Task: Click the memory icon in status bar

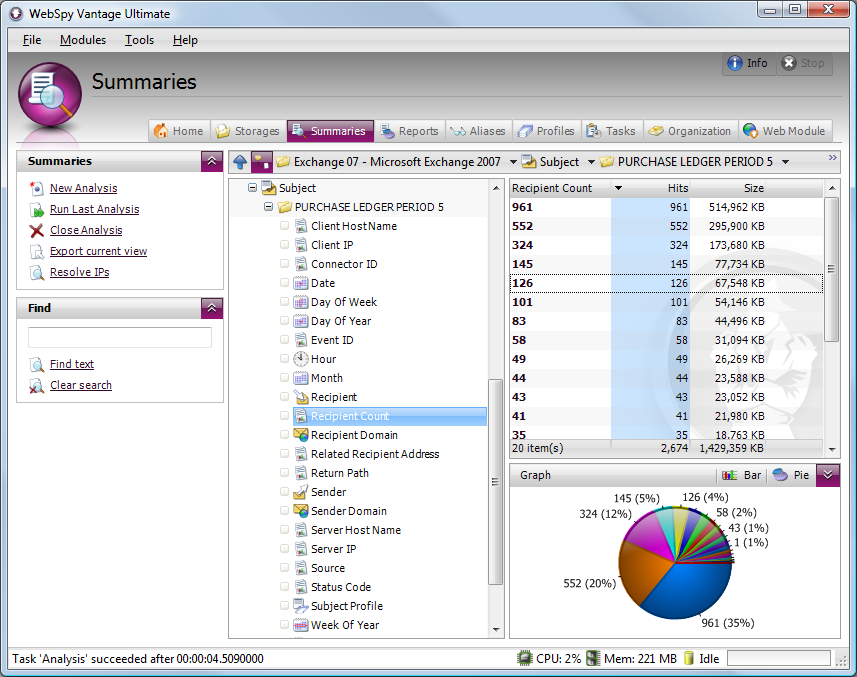Action: pos(593,658)
